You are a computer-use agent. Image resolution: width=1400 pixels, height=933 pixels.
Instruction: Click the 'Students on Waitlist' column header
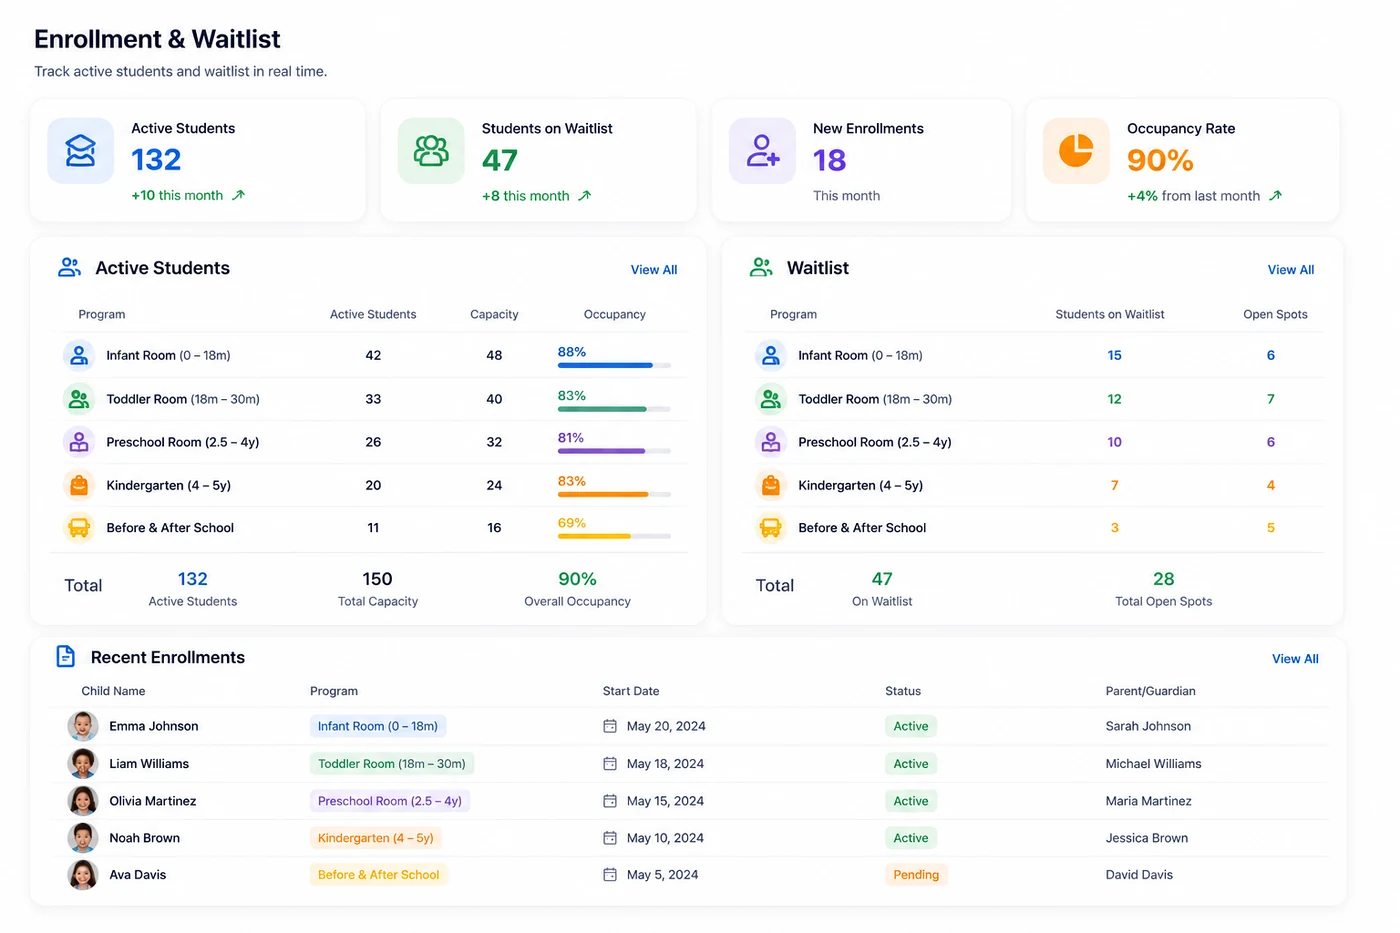pyautogui.click(x=1110, y=314)
